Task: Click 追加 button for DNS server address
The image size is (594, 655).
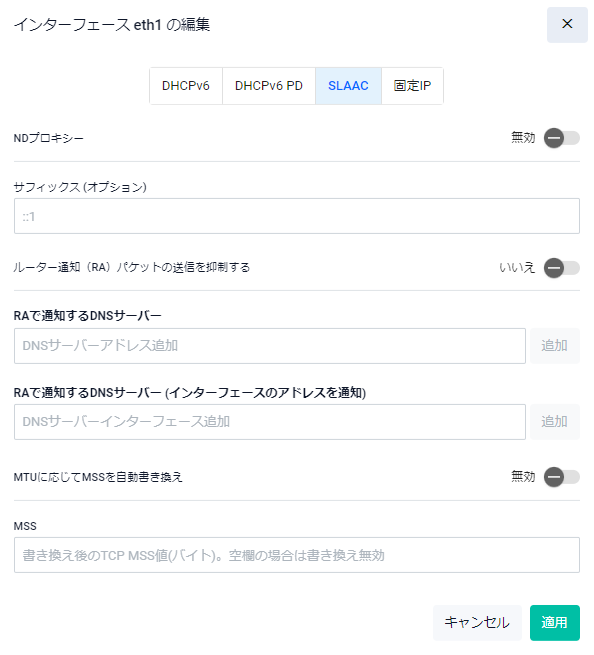Action: click(555, 345)
